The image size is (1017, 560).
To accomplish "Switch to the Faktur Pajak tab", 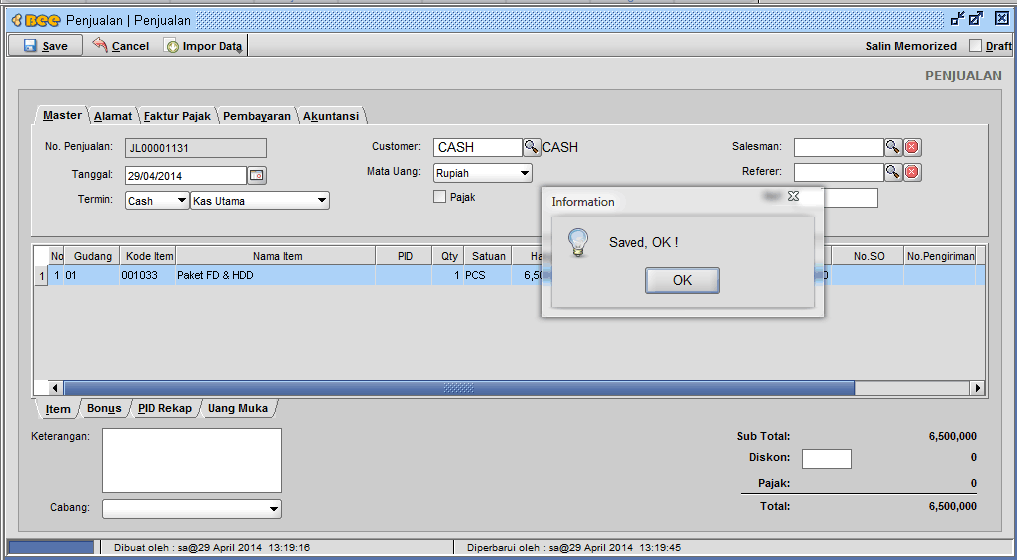I will click(177, 116).
